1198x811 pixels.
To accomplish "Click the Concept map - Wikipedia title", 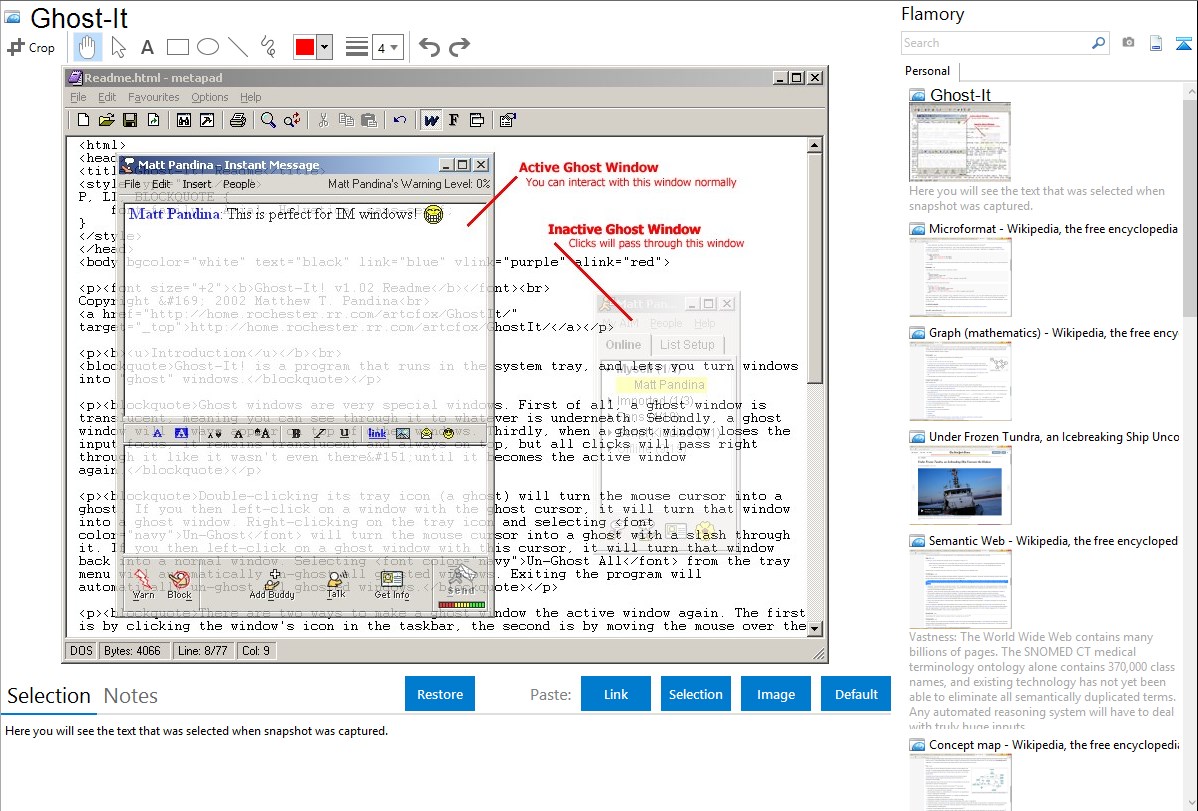I will click(x=1054, y=744).
